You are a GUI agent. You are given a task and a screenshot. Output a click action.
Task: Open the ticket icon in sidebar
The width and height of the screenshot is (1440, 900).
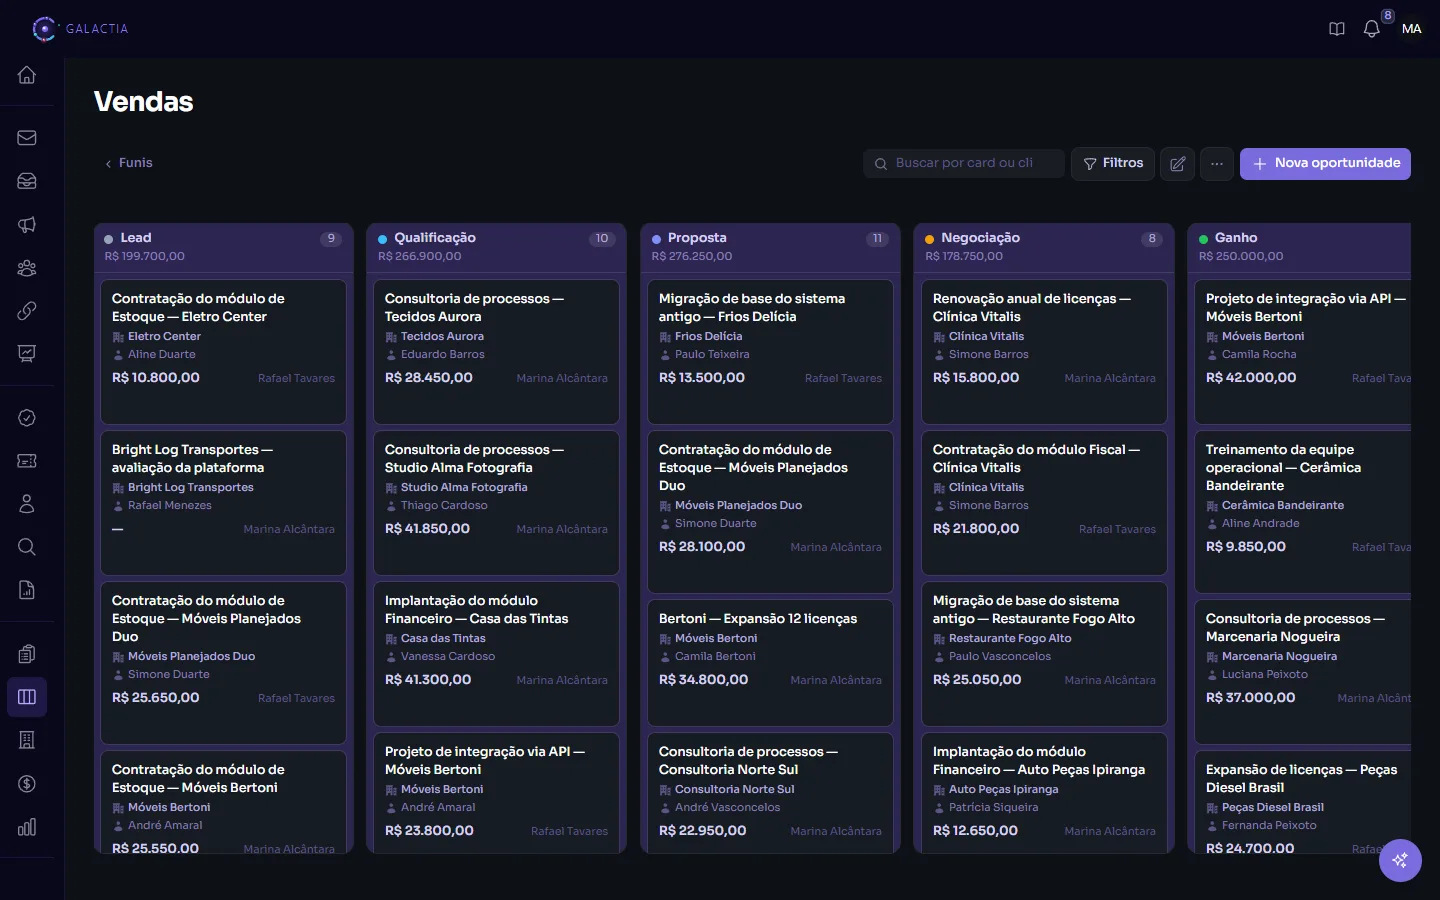(x=27, y=461)
